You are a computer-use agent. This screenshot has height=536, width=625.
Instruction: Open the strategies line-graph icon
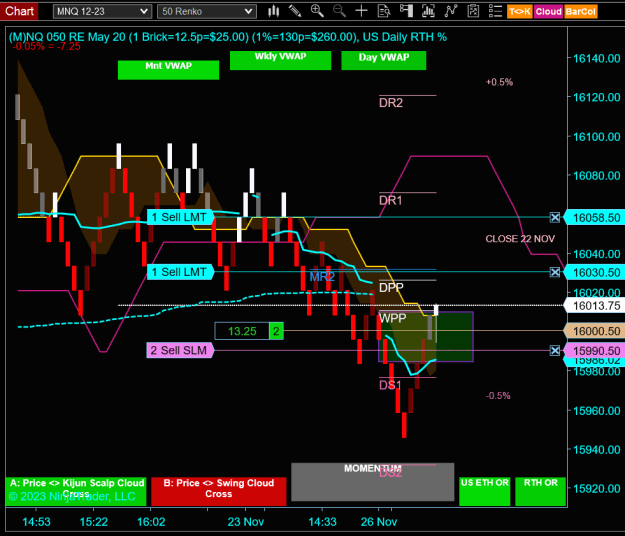pos(451,11)
